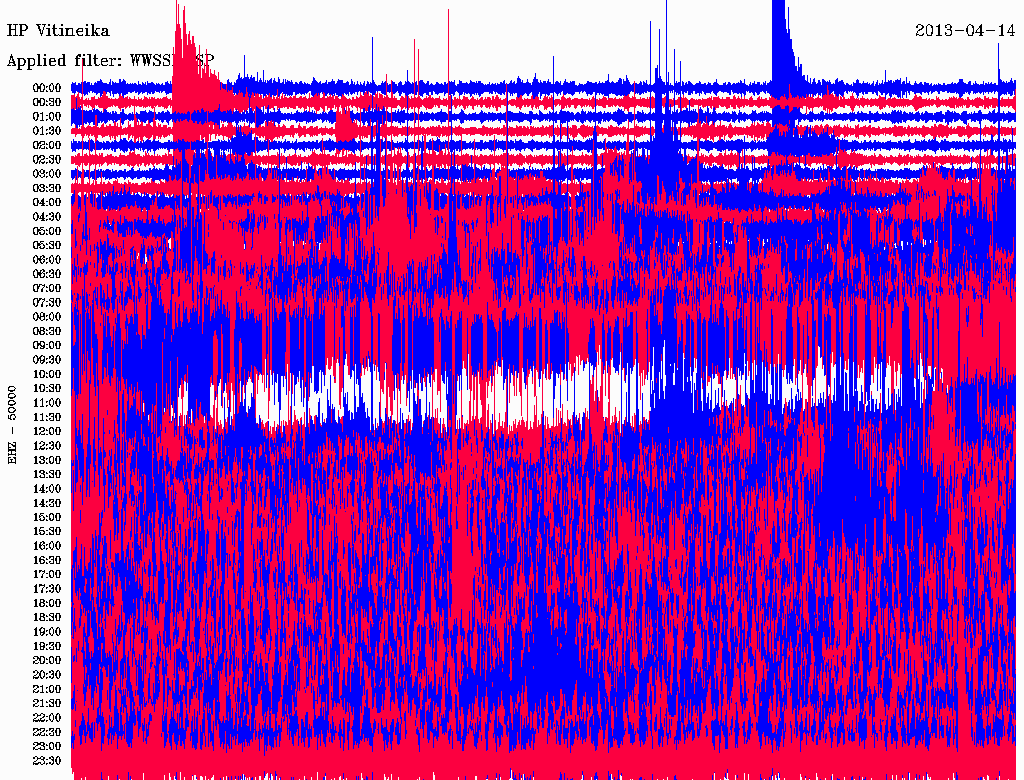Click the 06:30 time label
Image resolution: width=1024 pixels, height=780 pixels.
coord(47,274)
